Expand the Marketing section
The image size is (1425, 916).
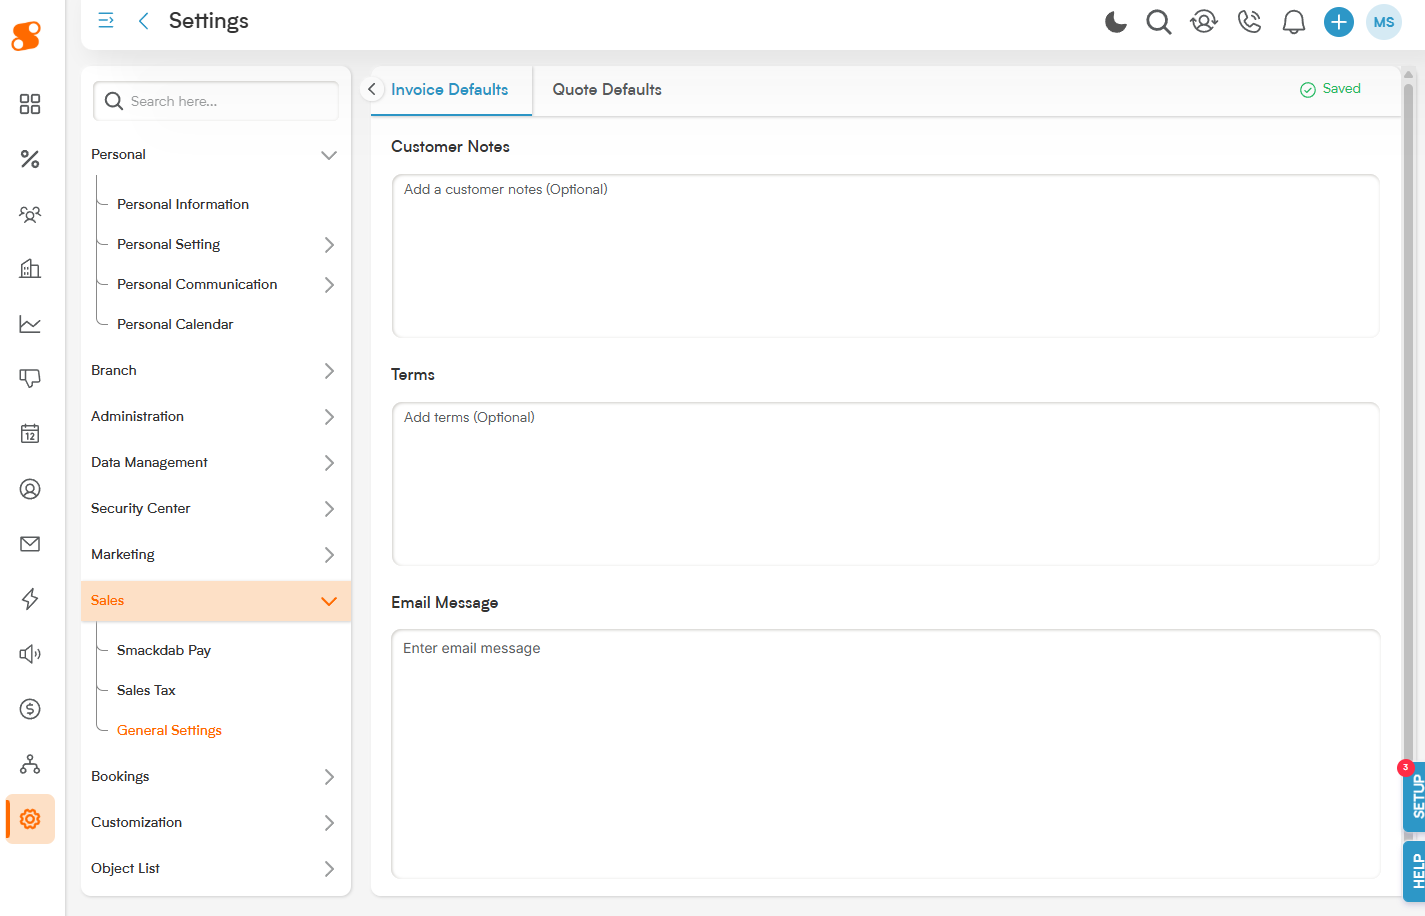[329, 555]
